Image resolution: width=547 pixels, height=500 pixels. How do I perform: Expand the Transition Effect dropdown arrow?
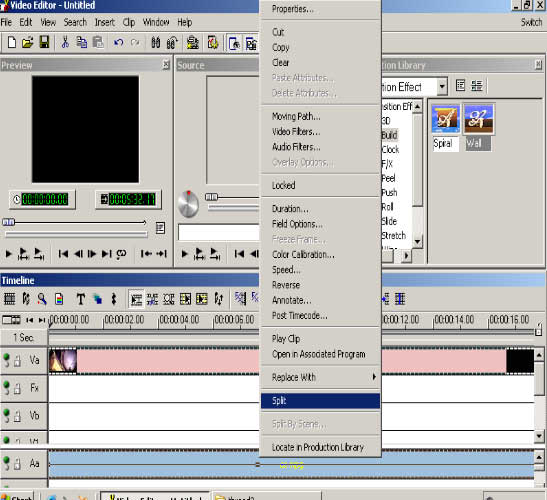442,86
